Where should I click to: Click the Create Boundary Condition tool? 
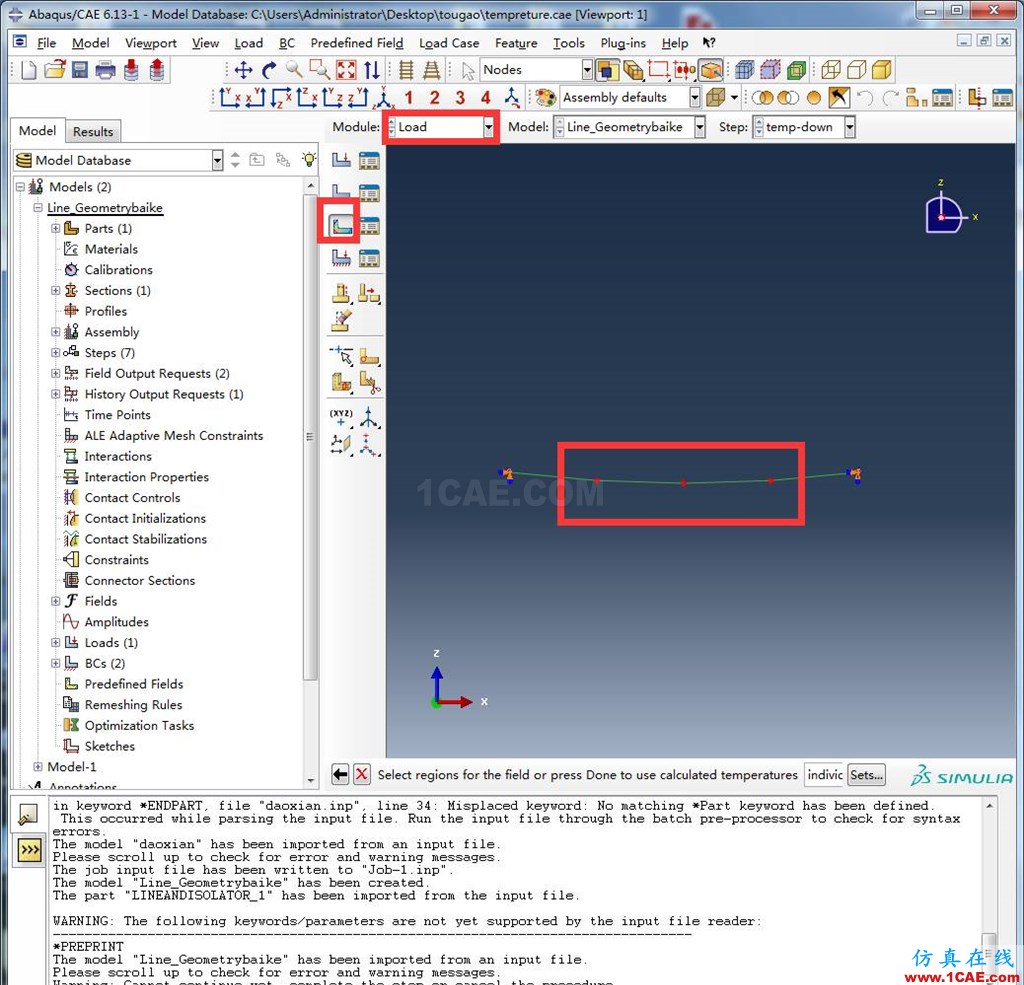click(341, 193)
